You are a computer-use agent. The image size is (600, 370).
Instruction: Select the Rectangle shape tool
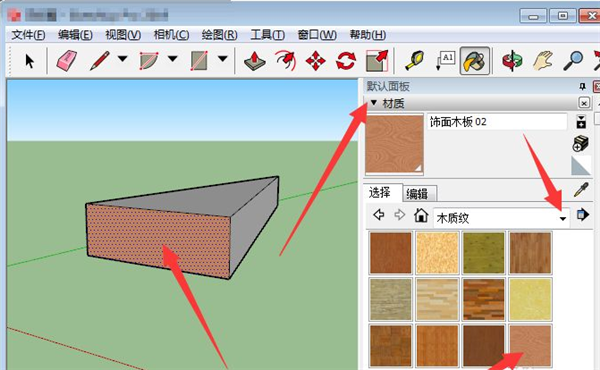coord(199,60)
